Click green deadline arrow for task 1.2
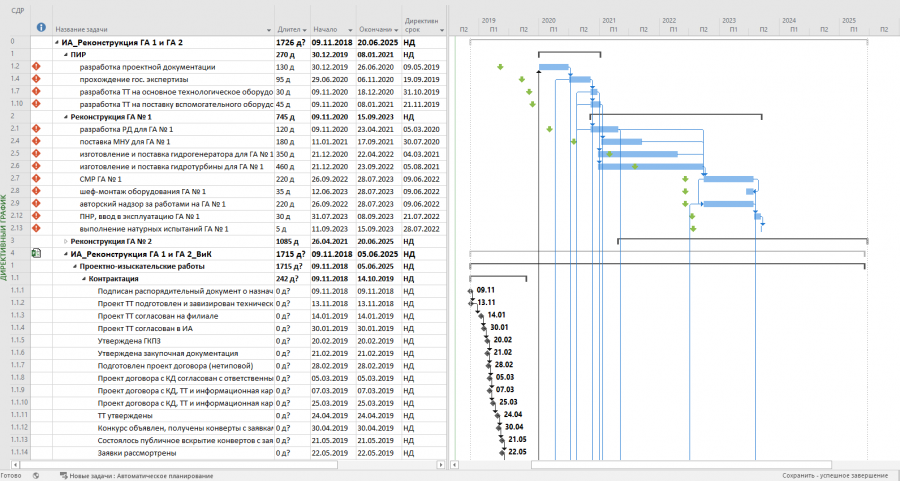 click(500, 67)
